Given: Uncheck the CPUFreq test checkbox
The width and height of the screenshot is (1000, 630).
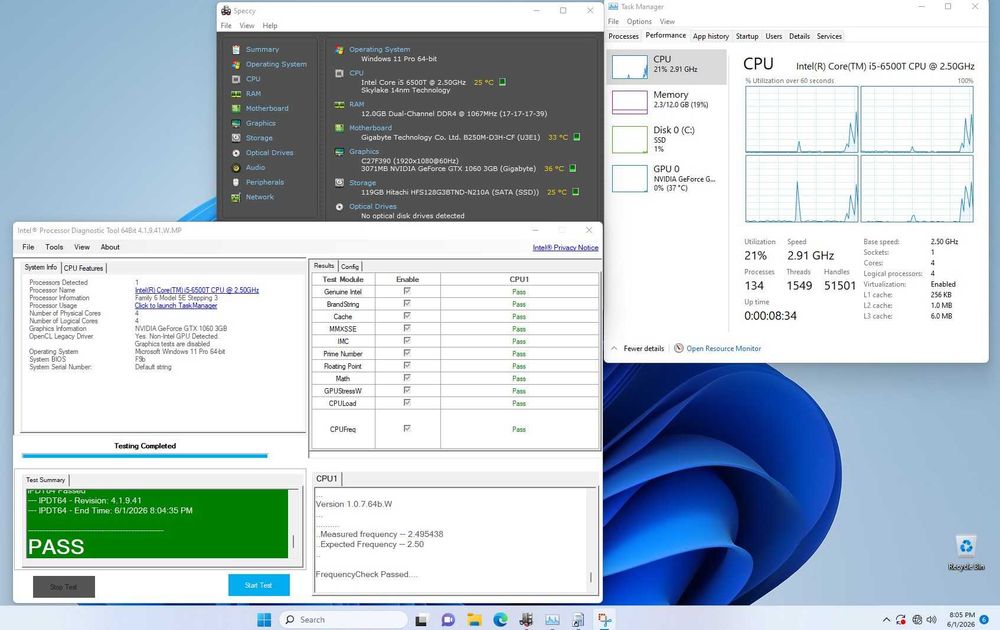Looking at the screenshot, I should click(x=407, y=429).
